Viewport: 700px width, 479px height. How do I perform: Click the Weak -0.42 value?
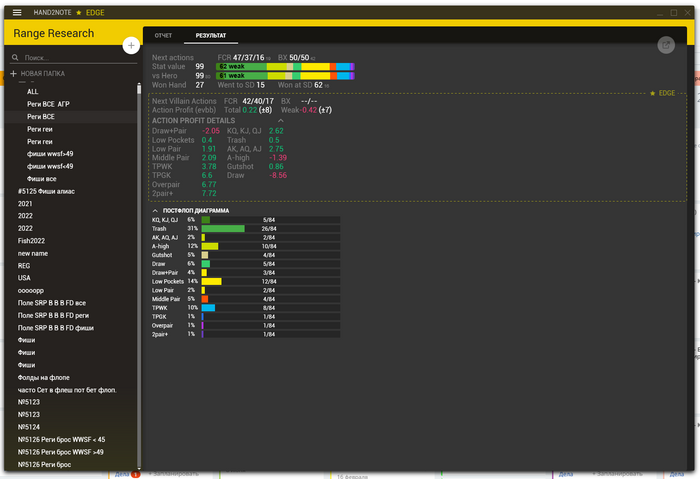(x=307, y=110)
